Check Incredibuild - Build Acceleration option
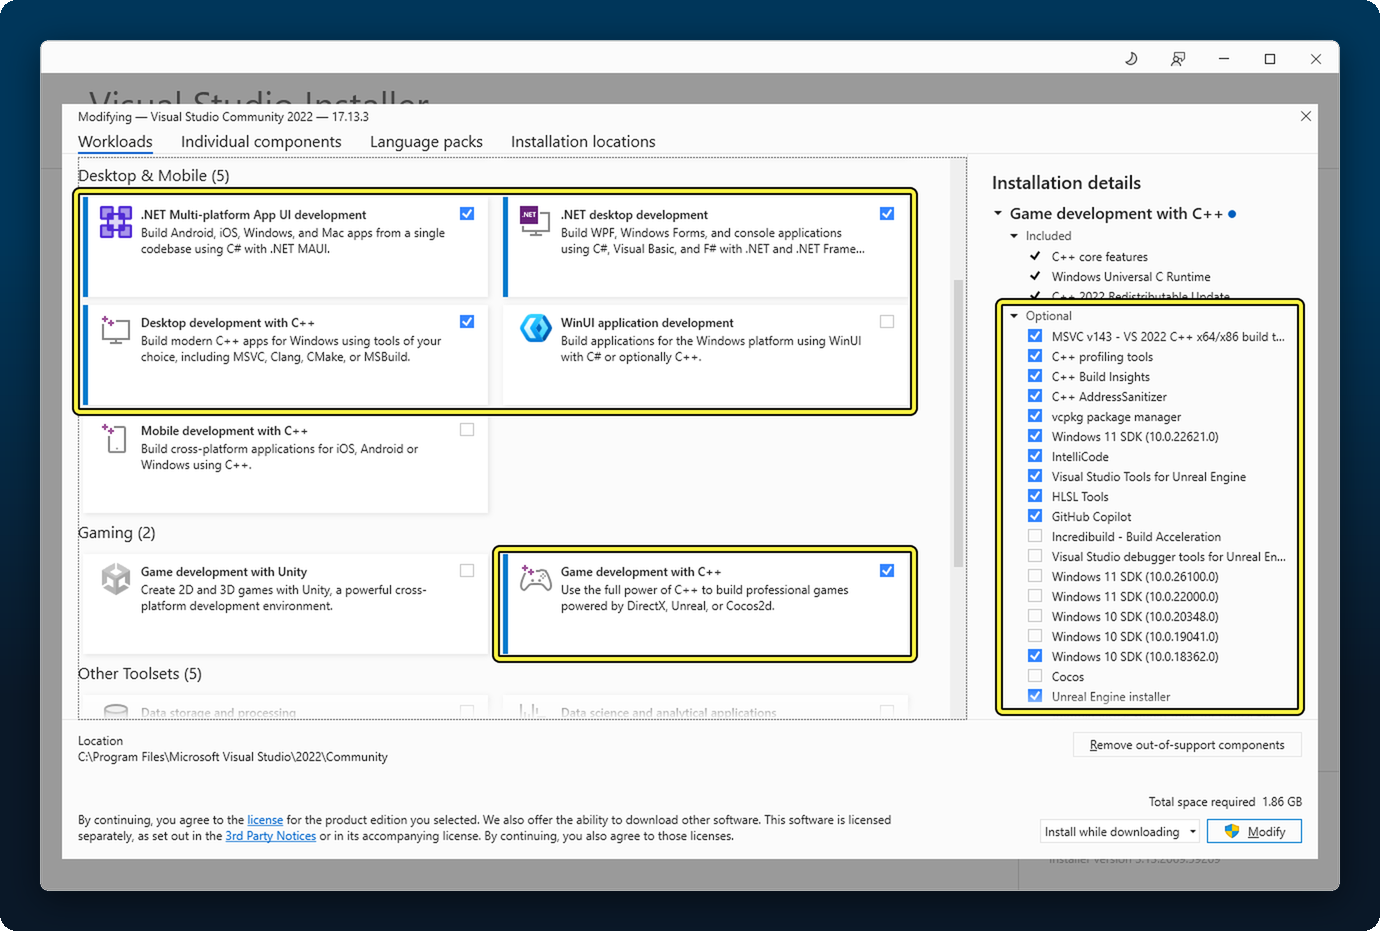1380x931 pixels. tap(1035, 536)
